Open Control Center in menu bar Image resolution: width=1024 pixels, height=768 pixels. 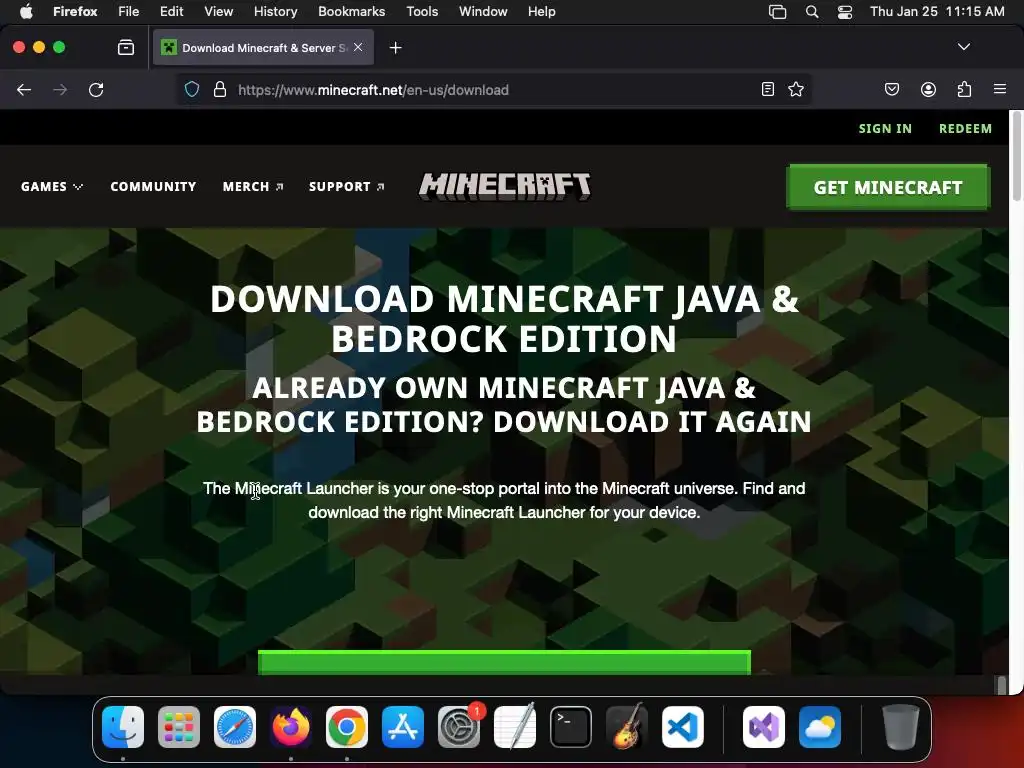pyautogui.click(x=844, y=12)
